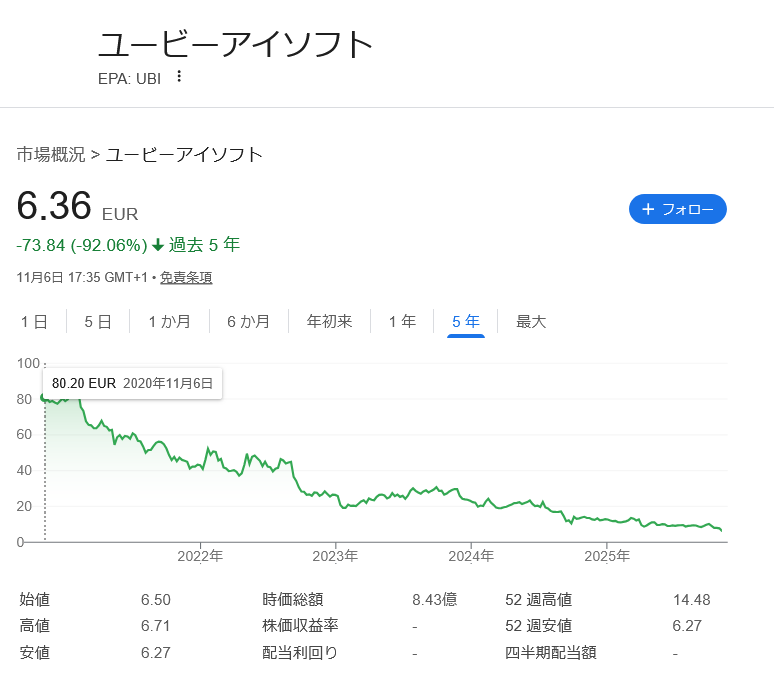Show the 1か月 chart range
This screenshot has width=774, height=675.
pyautogui.click(x=169, y=322)
